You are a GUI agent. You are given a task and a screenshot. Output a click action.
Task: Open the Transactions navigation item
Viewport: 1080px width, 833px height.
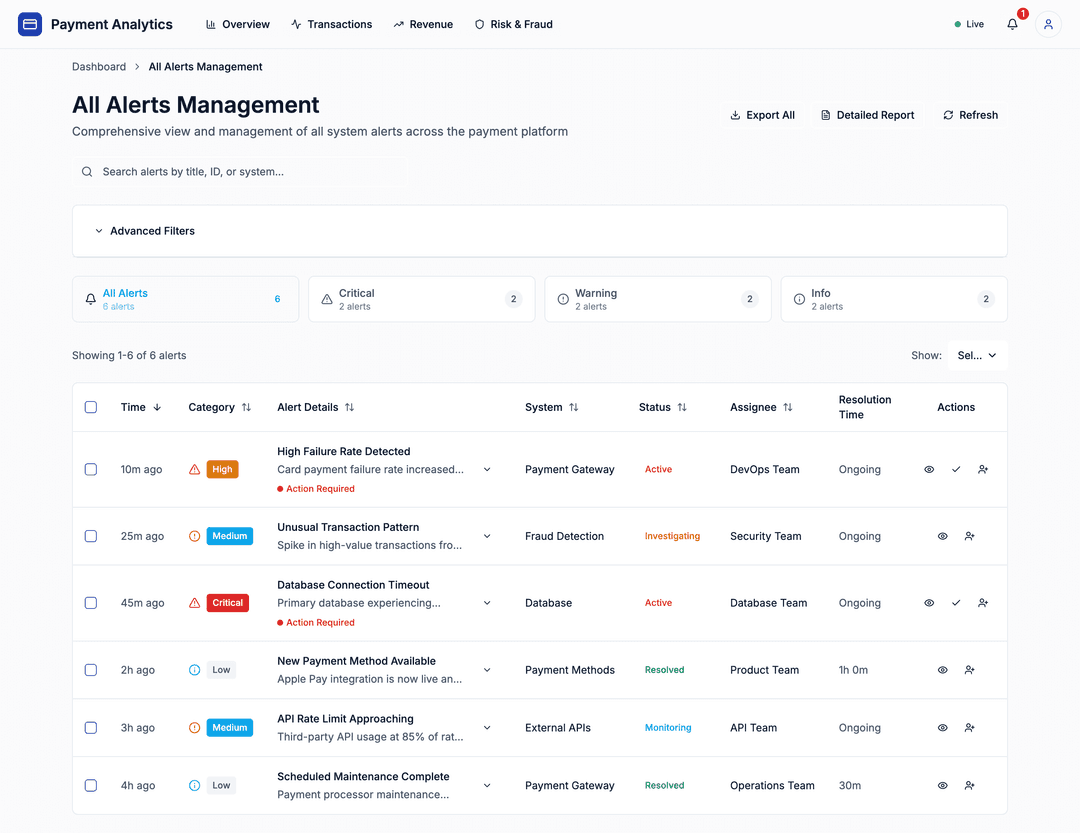331,24
